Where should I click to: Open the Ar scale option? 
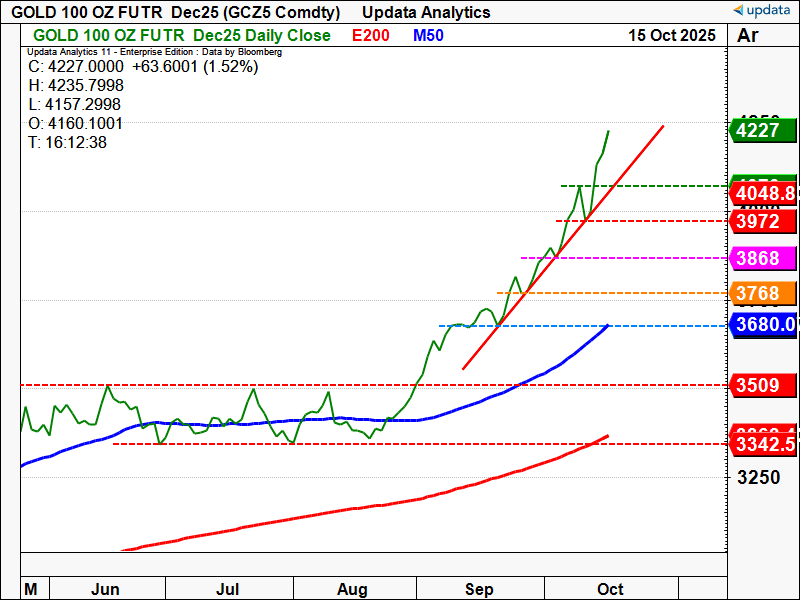coord(747,36)
